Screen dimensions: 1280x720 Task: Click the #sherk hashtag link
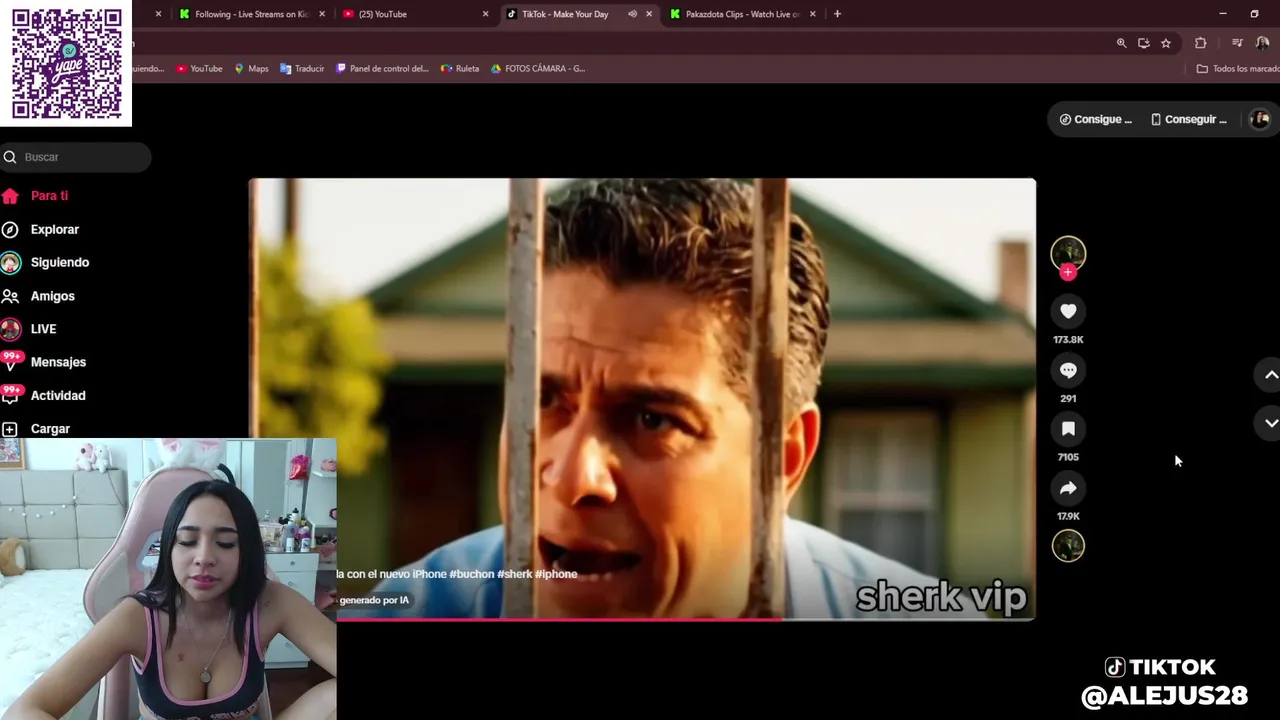[514, 574]
